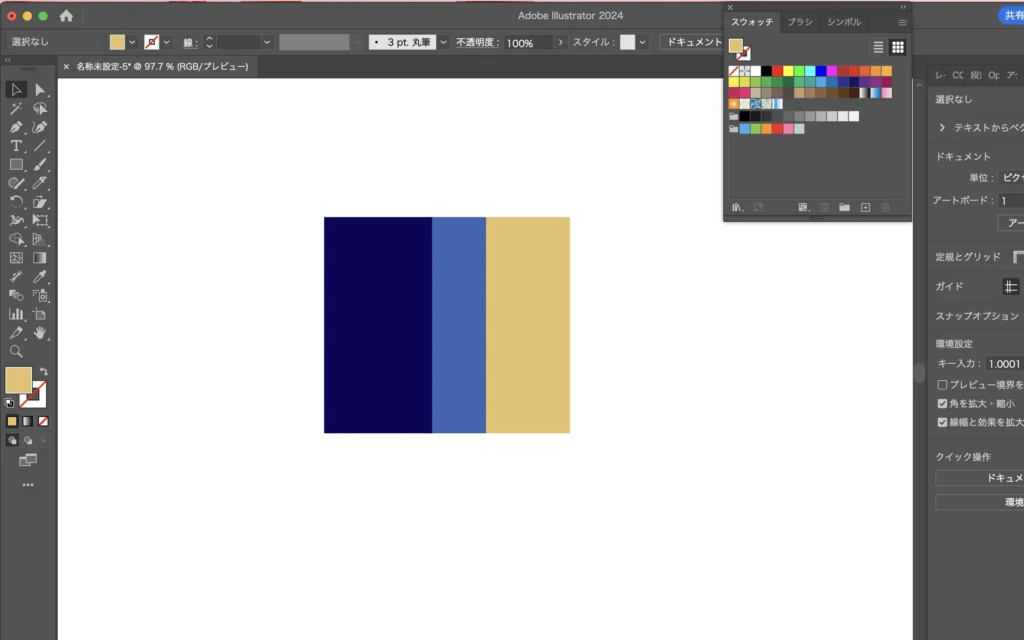
Task: Pick the Direct Selection tool
Action: [40, 90]
